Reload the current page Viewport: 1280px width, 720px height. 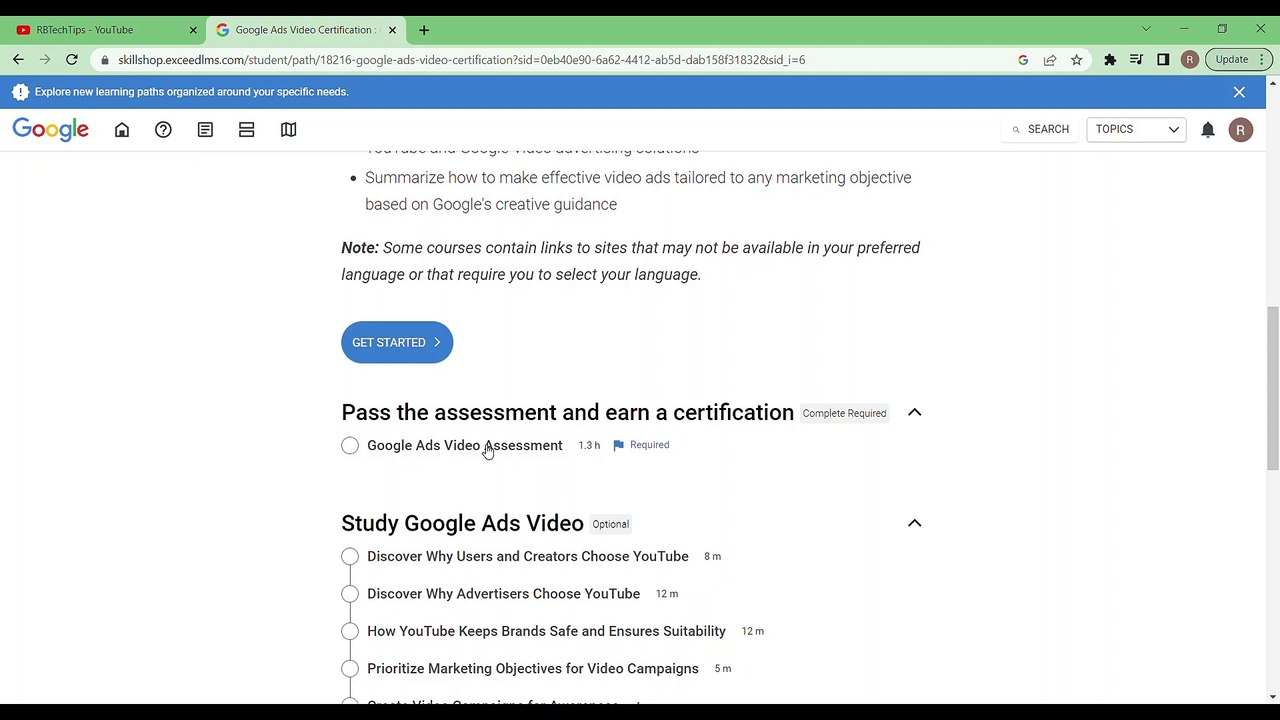point(72,60)
